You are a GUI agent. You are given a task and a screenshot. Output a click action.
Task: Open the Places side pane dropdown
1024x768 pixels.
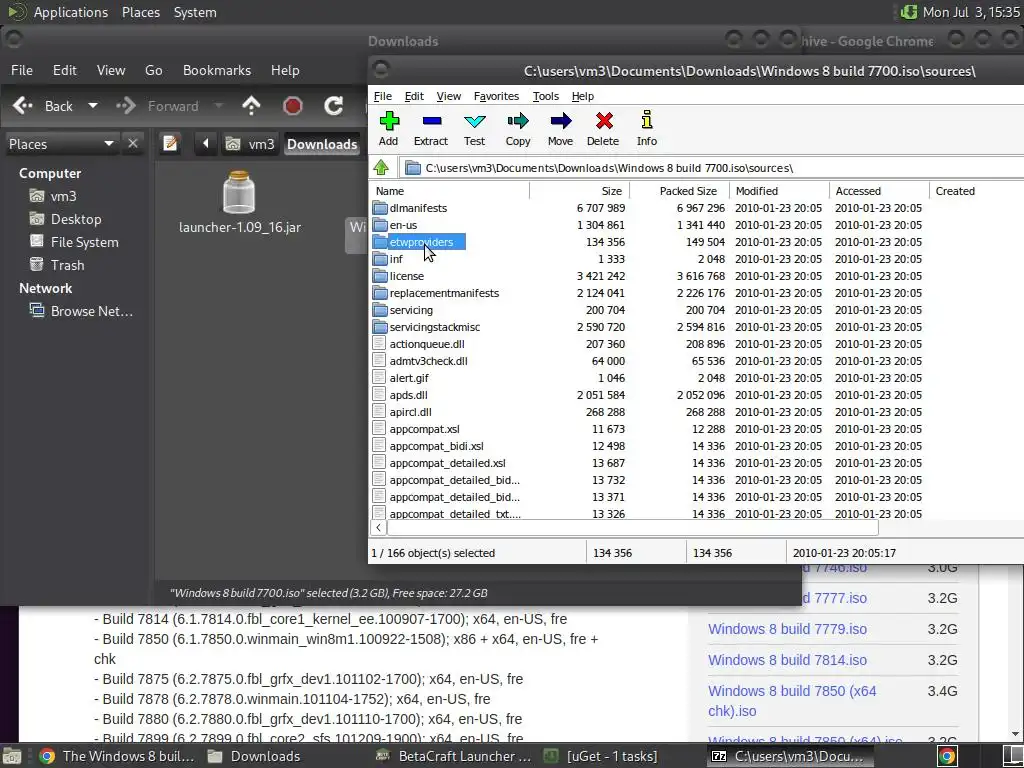(61, 144)
